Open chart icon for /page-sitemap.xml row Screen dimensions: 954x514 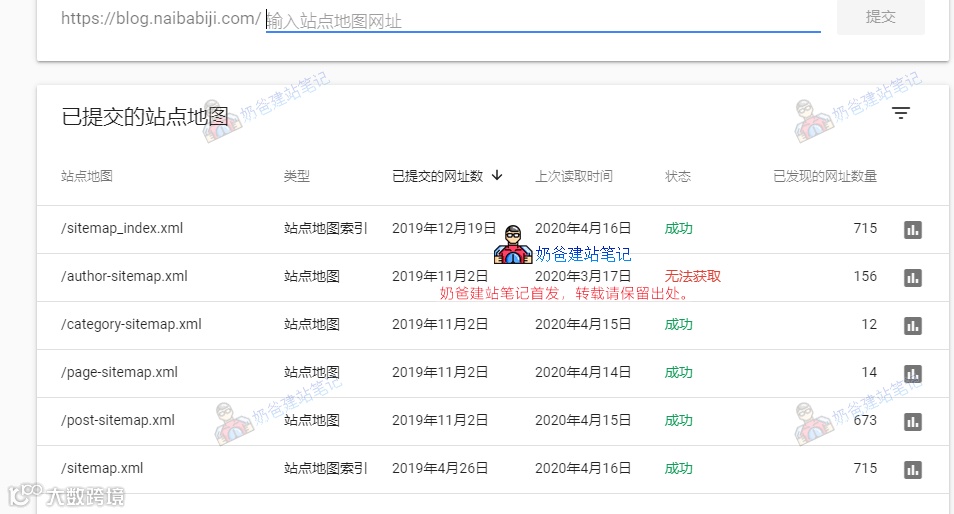[913, 373]
